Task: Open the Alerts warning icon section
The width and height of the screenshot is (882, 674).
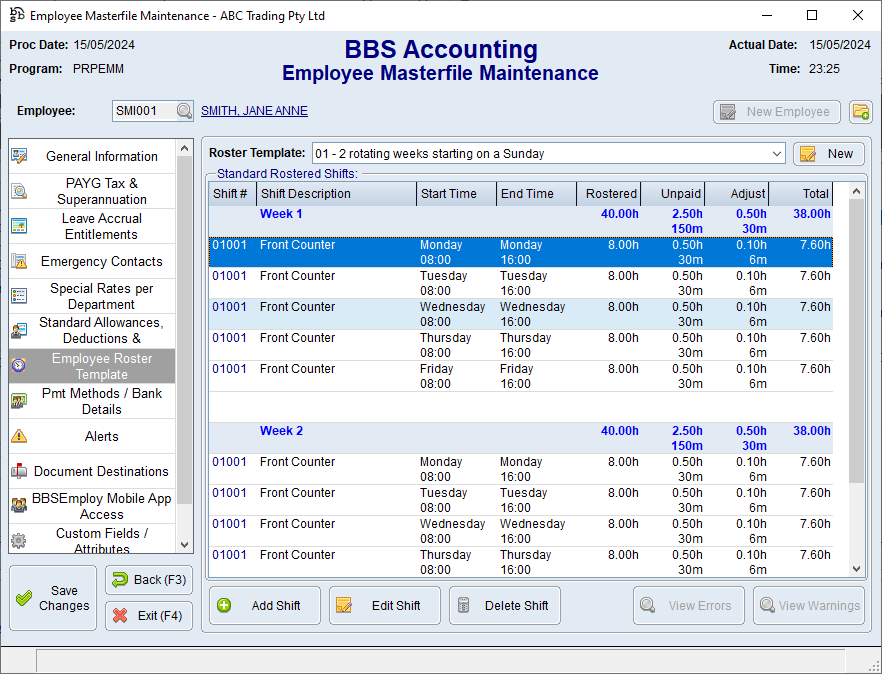Action: (x=19, y=436)
